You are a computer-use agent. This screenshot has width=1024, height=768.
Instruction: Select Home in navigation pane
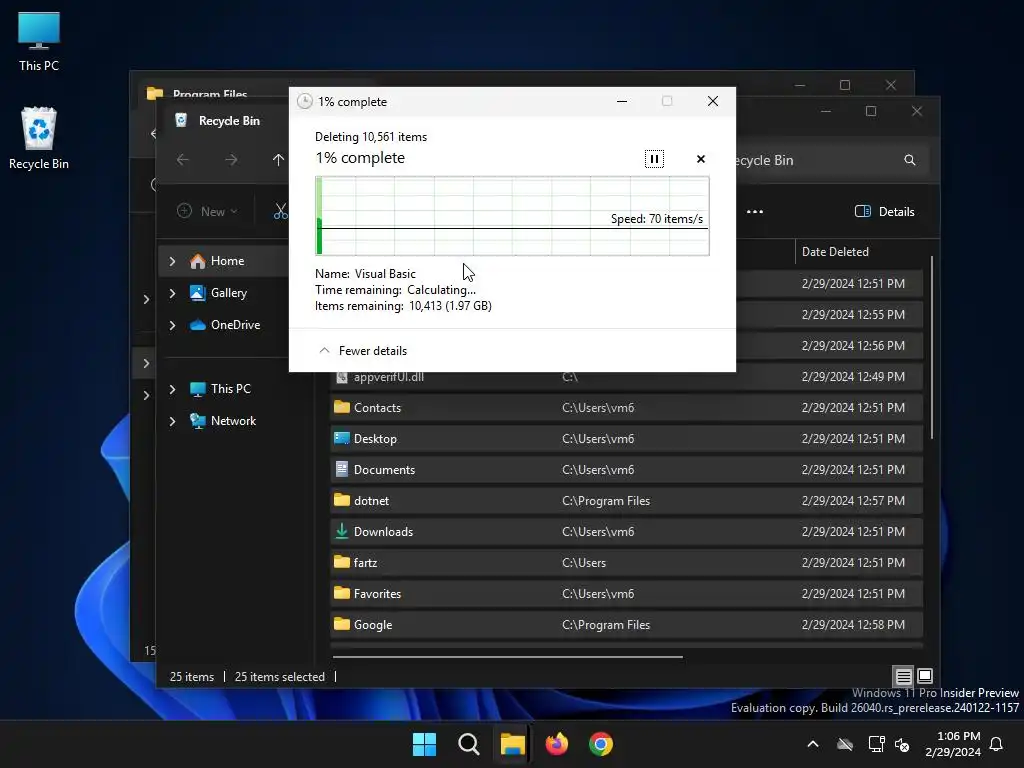point(227,261)
